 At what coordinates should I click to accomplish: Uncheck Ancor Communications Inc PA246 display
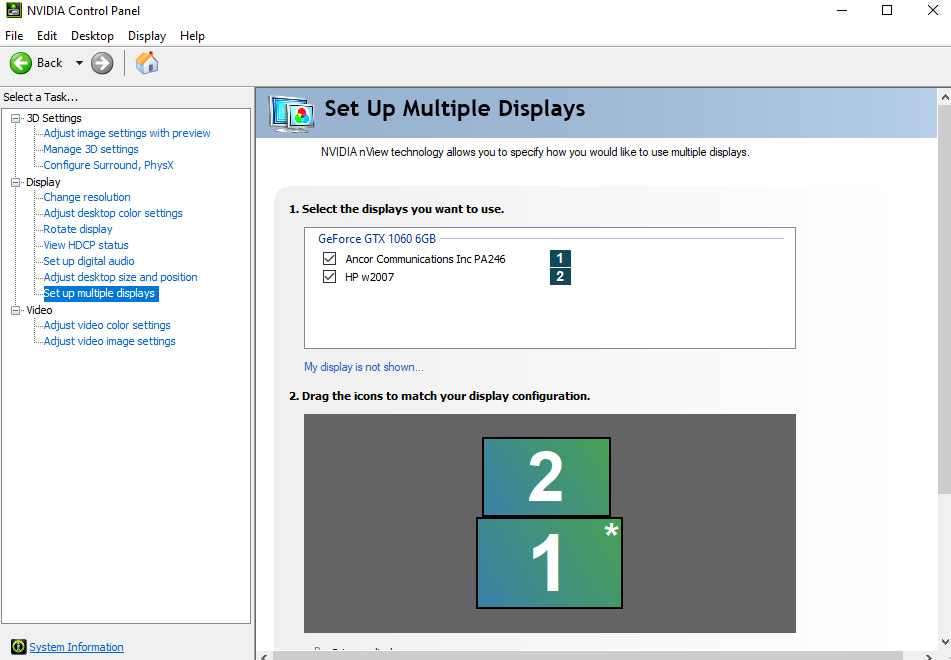[329, 258]
